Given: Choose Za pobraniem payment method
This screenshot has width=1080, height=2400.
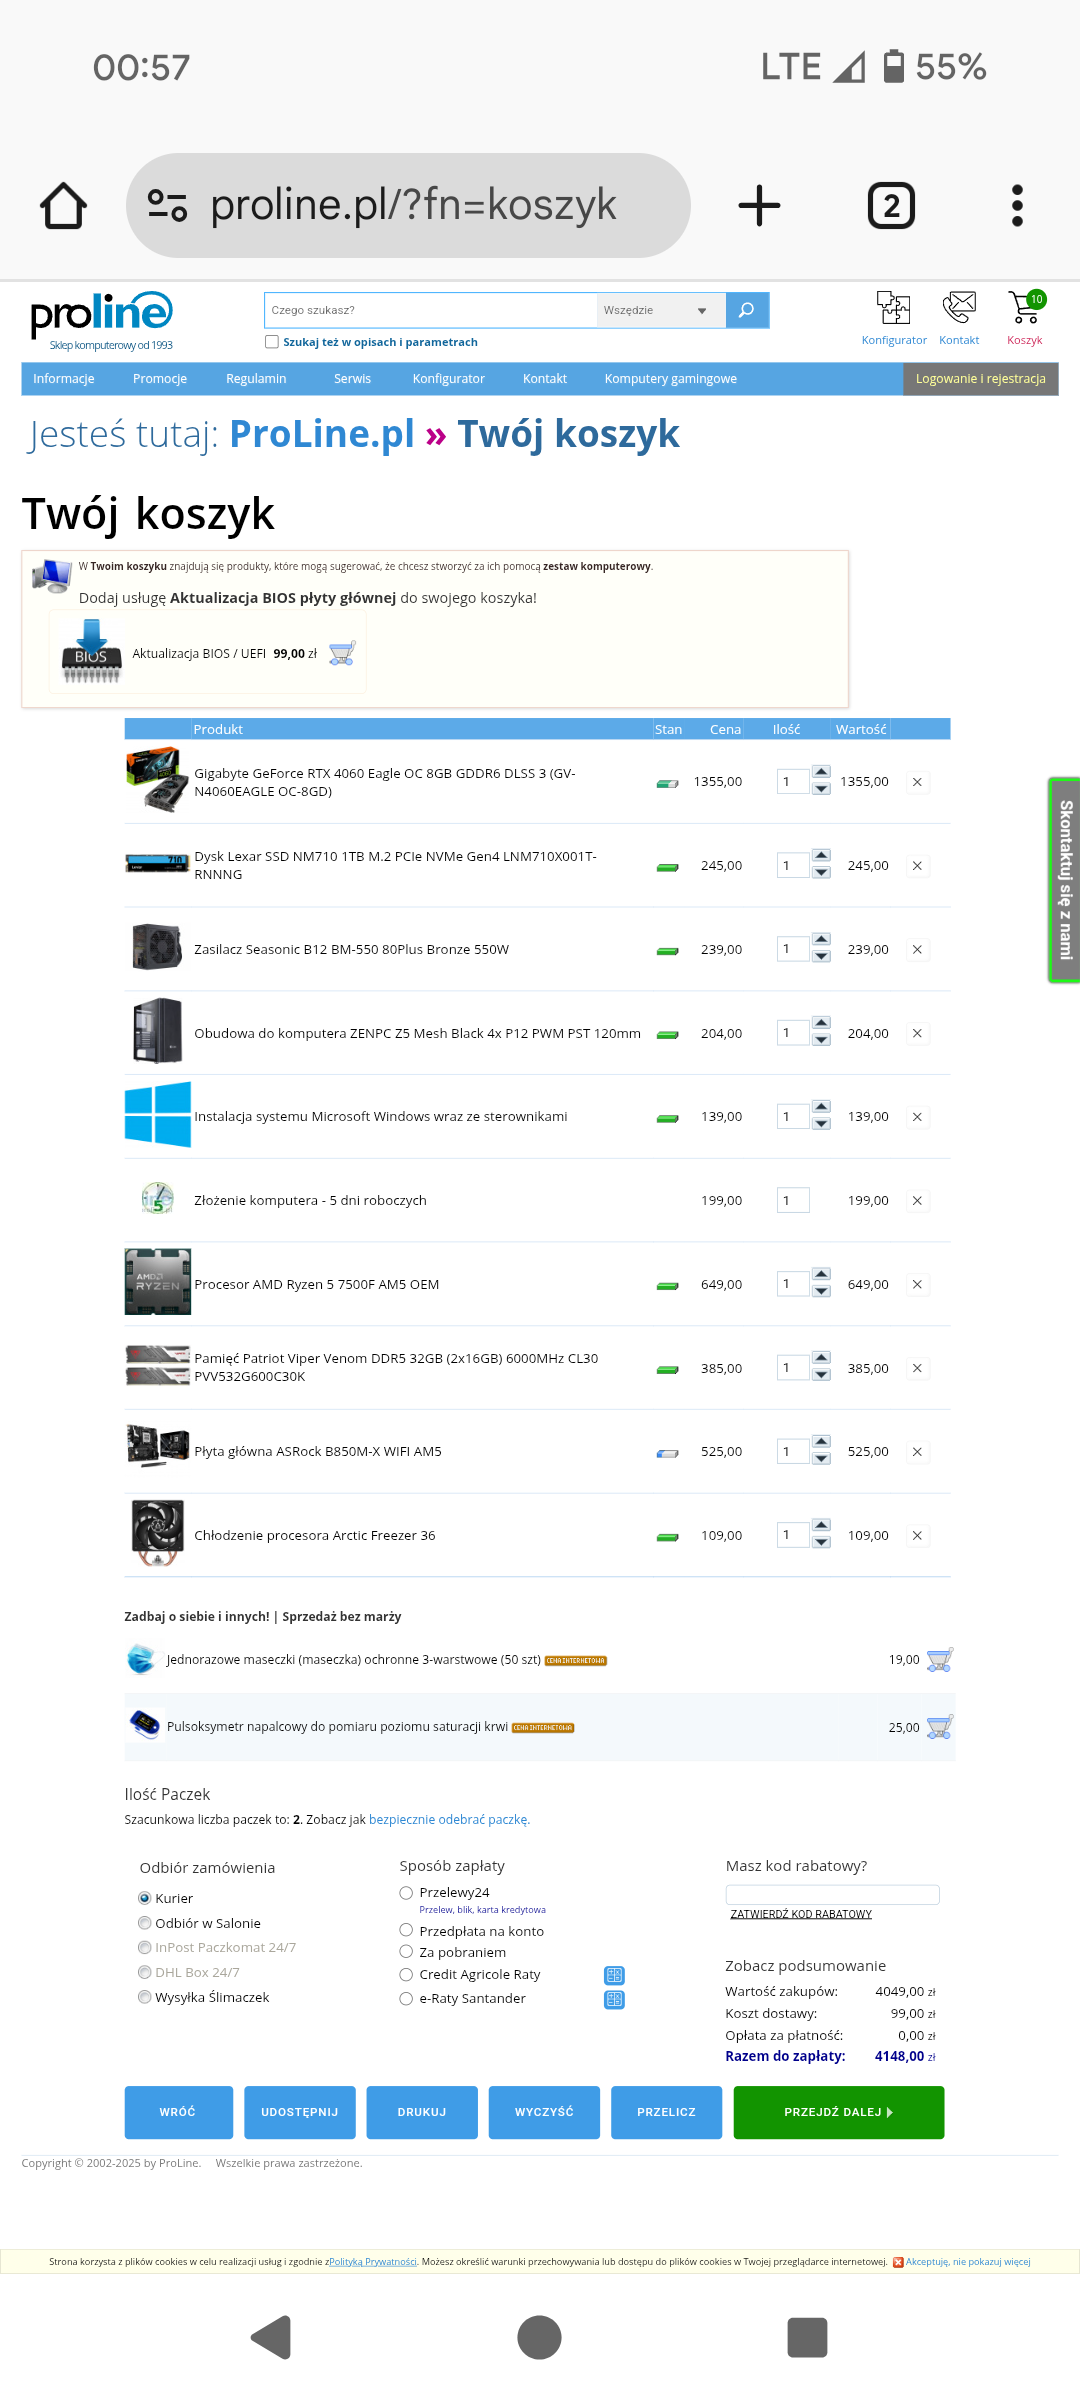Looking at the screenshot, I should pos(406,1952).
